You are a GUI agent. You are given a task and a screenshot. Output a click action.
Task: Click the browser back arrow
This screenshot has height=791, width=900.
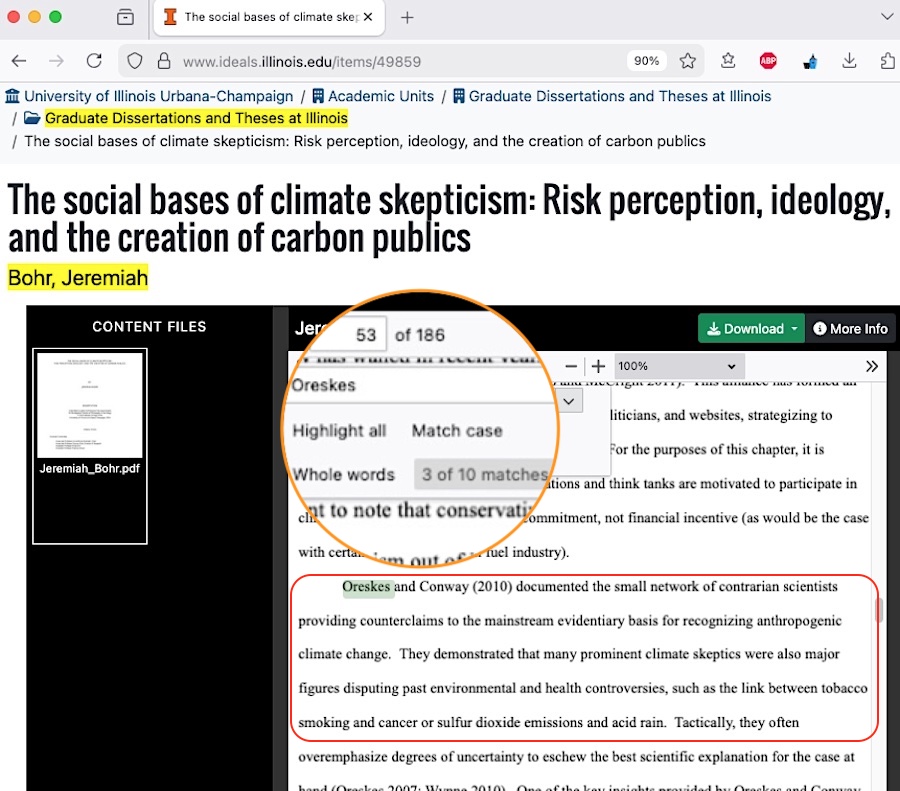click(x=19, y=61)
